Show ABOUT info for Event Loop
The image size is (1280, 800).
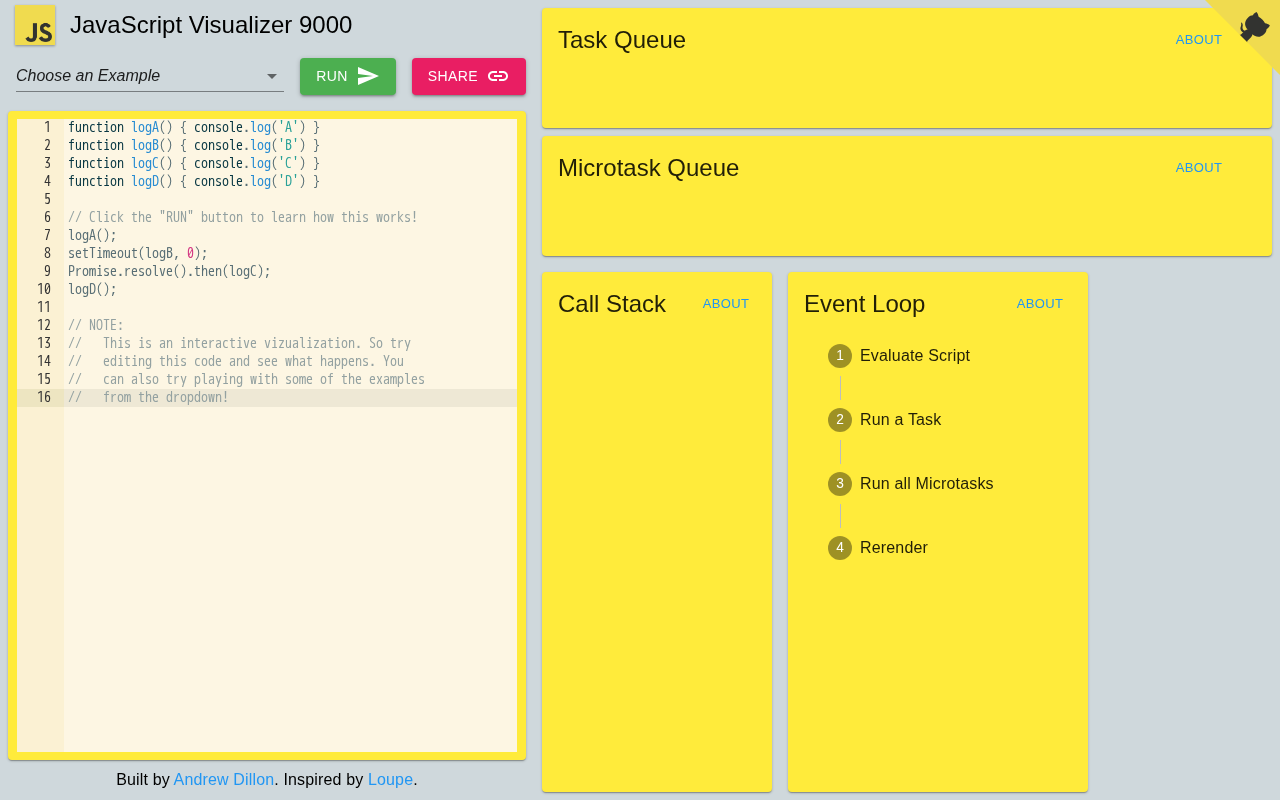point(1039,304)
